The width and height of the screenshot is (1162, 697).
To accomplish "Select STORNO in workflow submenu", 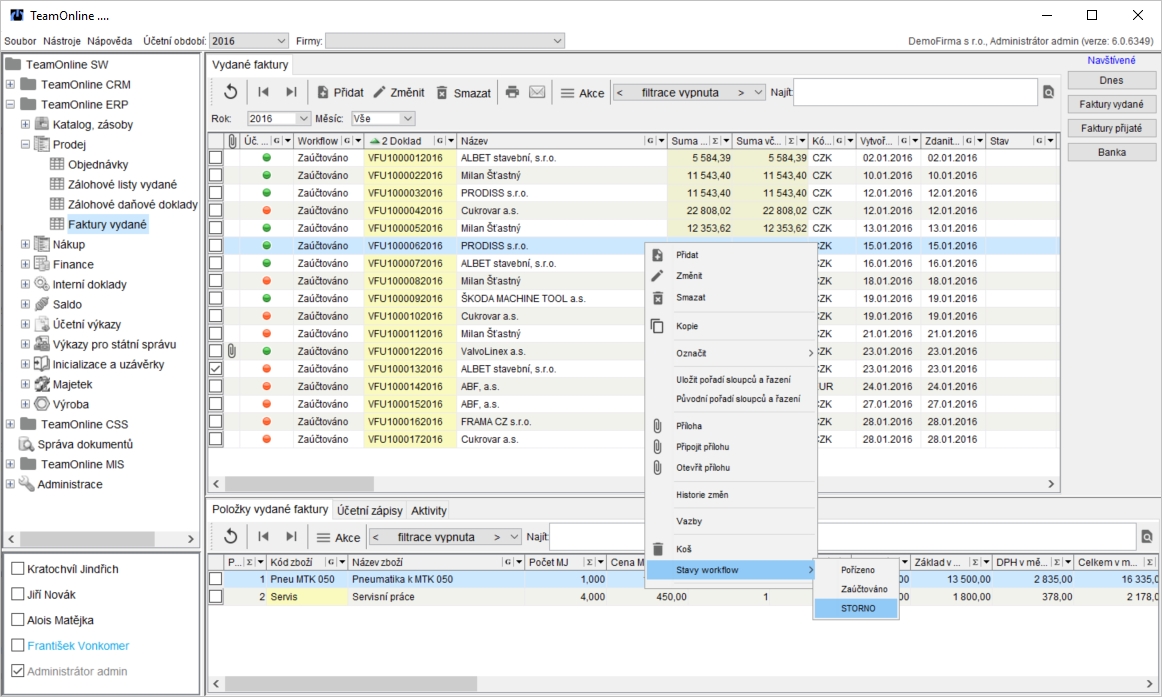I will click(856, 608).
